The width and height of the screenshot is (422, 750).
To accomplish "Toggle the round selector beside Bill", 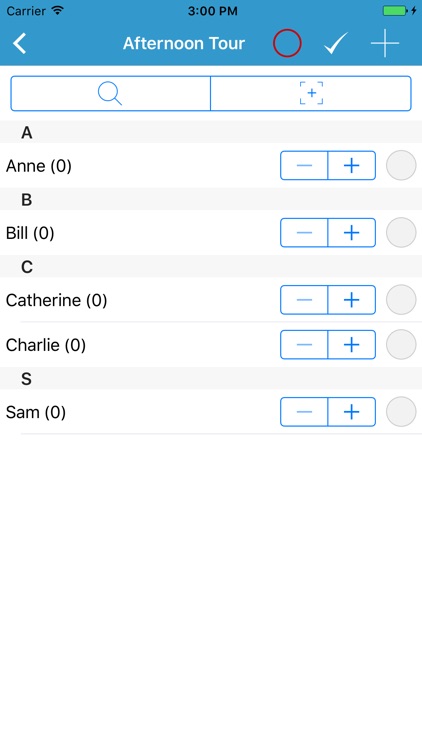I will tap(401, 232).
